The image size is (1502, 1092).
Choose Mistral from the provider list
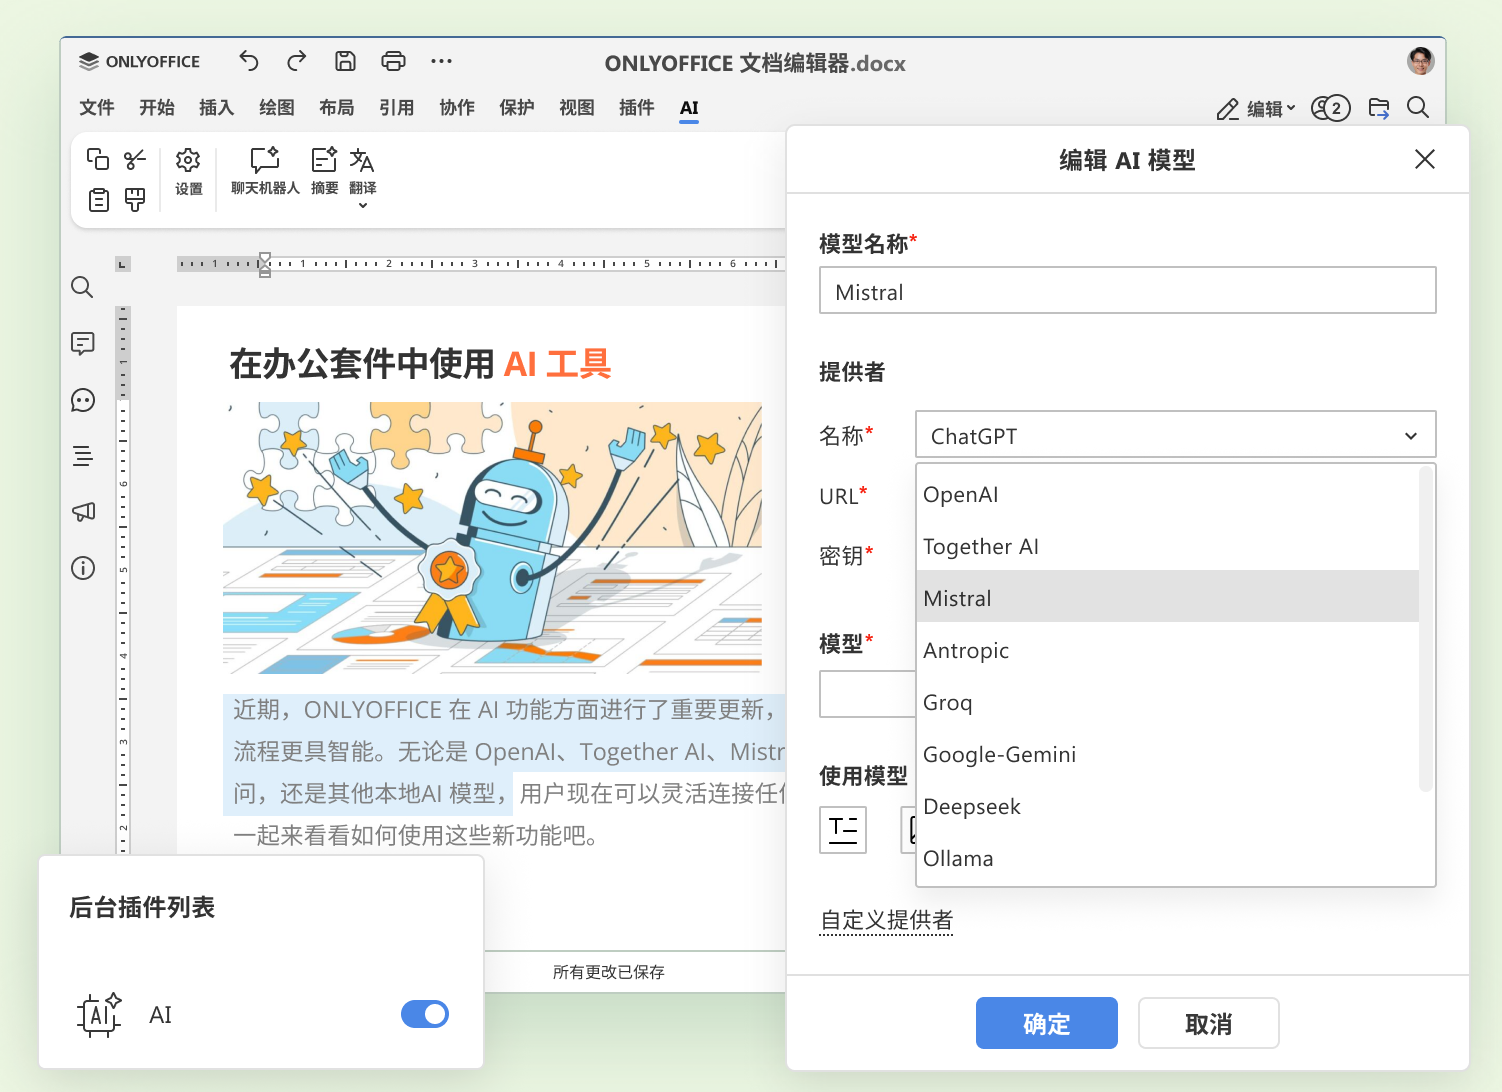click(1167, 598)
